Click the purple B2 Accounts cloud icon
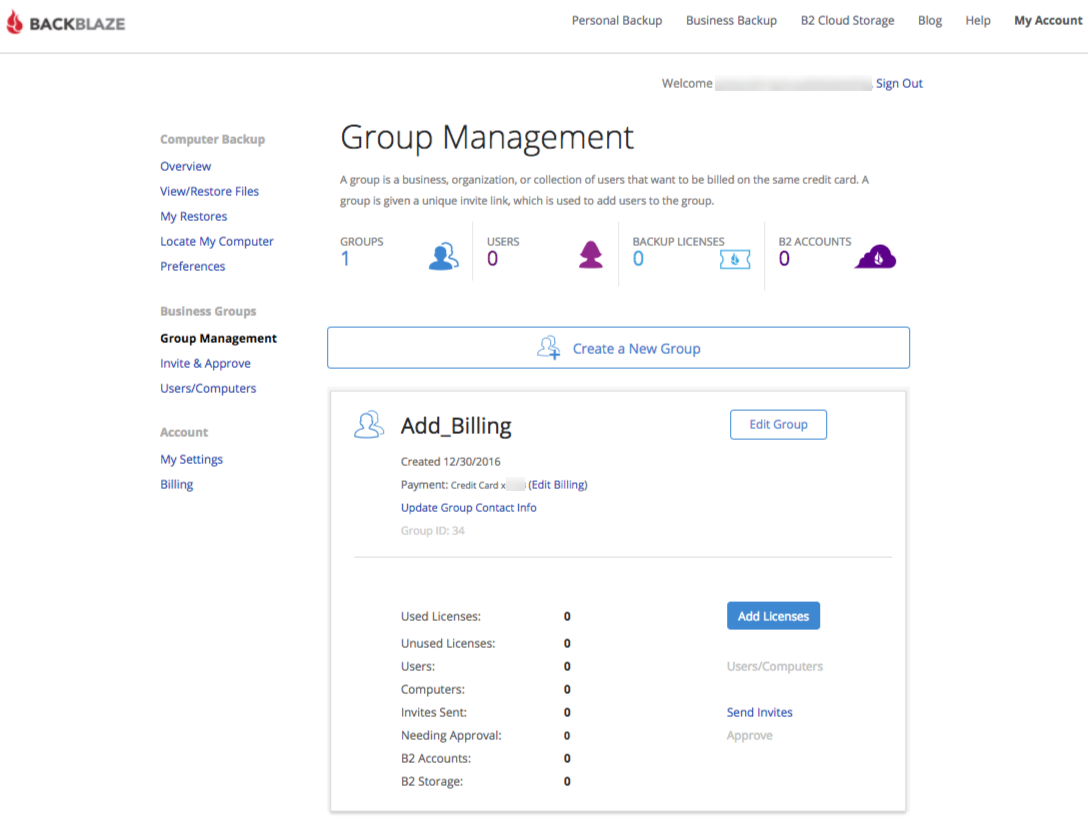The width and height of the screenshot is (1088, 825). click(876, 256)
